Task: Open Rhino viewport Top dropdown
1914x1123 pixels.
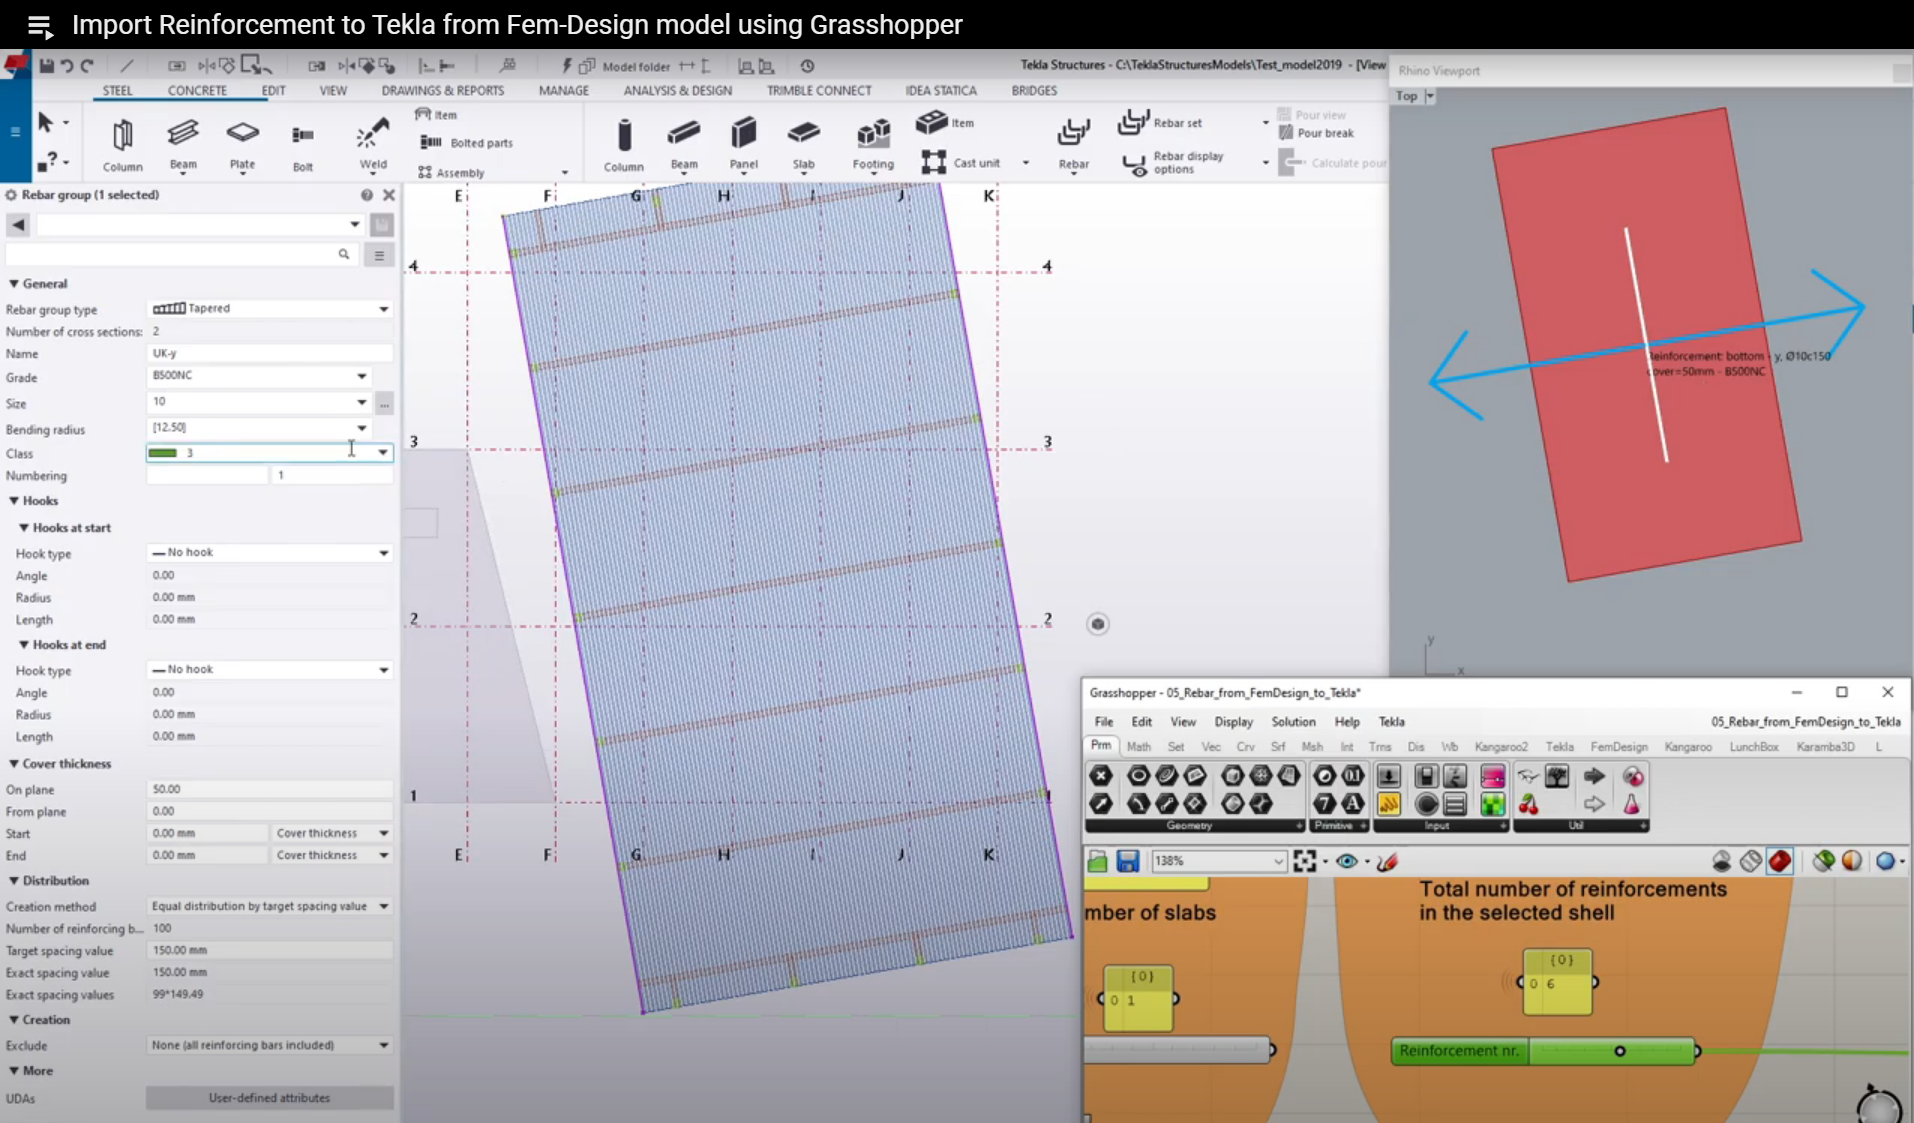Action: [x=1429, y=96]
